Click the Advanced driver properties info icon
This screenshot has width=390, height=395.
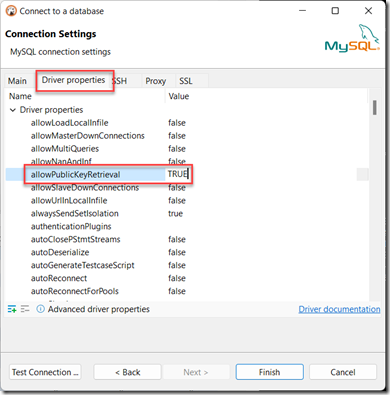[40, 309]
